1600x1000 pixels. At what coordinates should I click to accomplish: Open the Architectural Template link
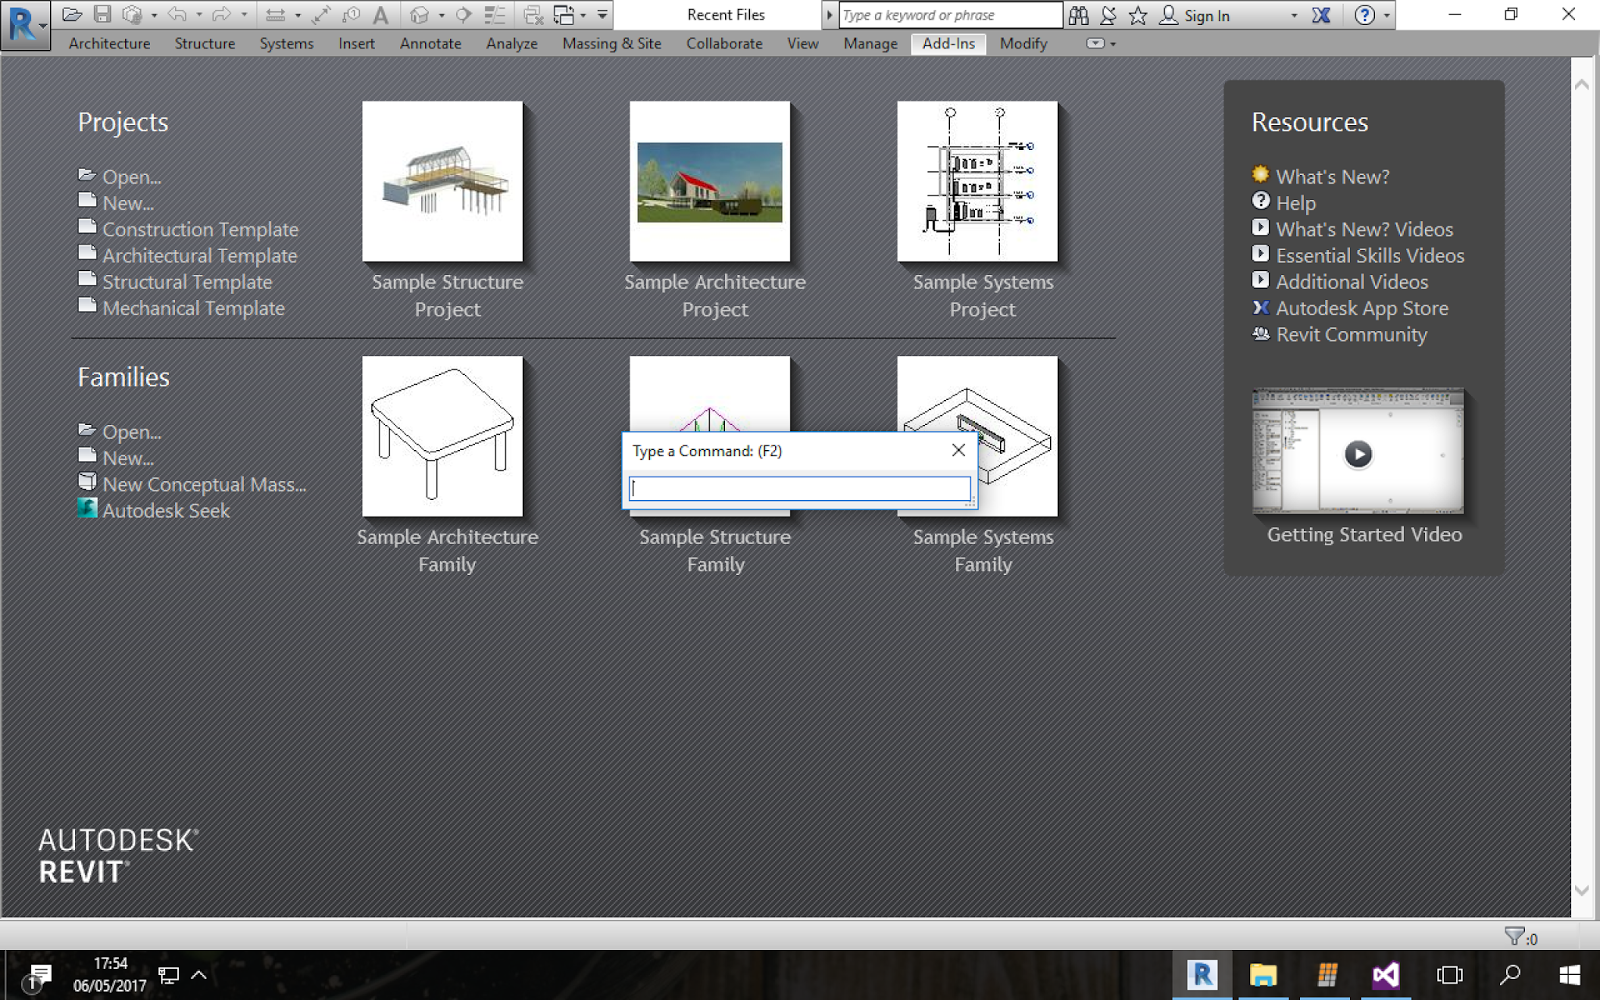(198, 255)
